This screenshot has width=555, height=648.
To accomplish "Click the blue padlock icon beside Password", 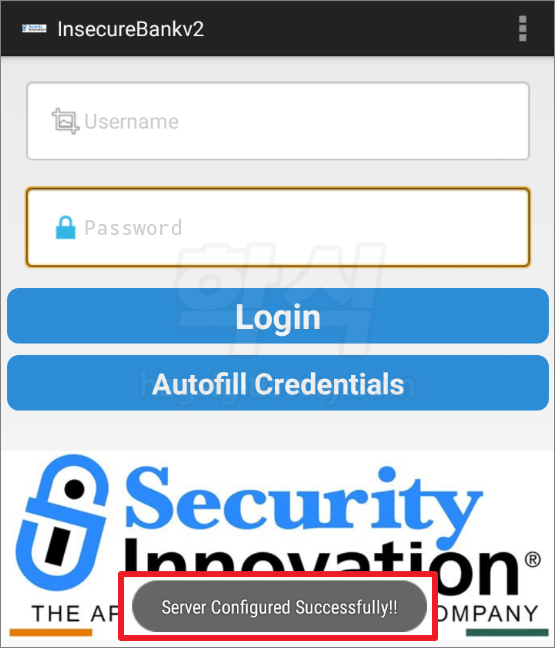I will pos(65,227).
